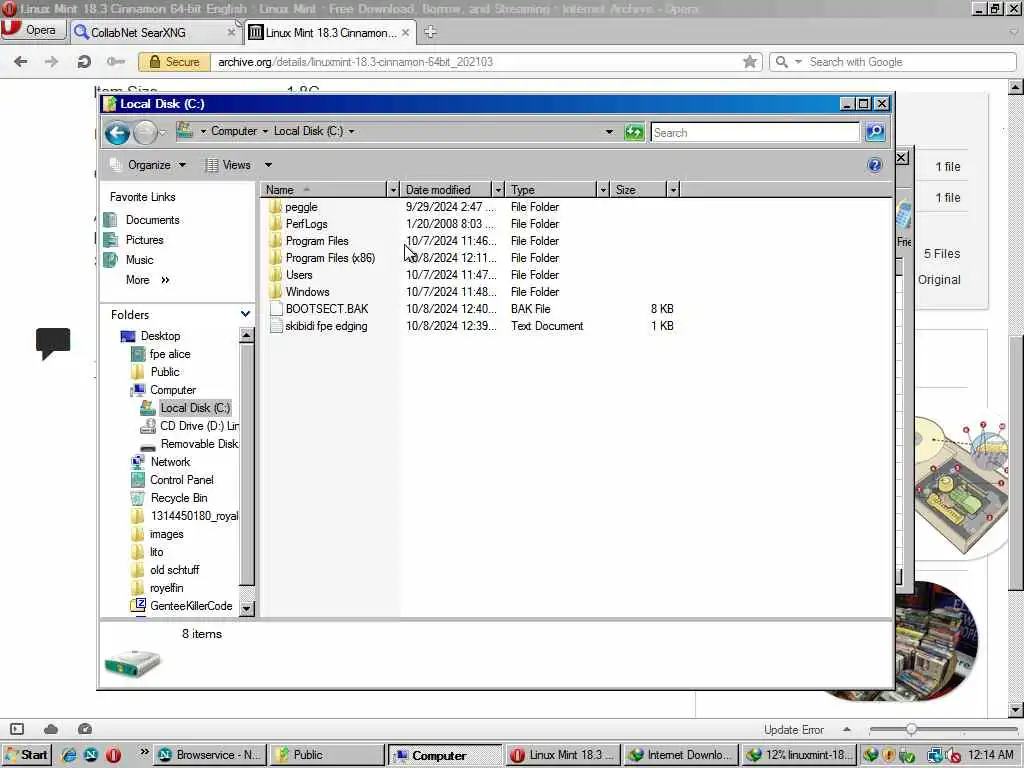Switch to Internet Download taskbar button
The image size is (1024, 768).
point(680,755)
